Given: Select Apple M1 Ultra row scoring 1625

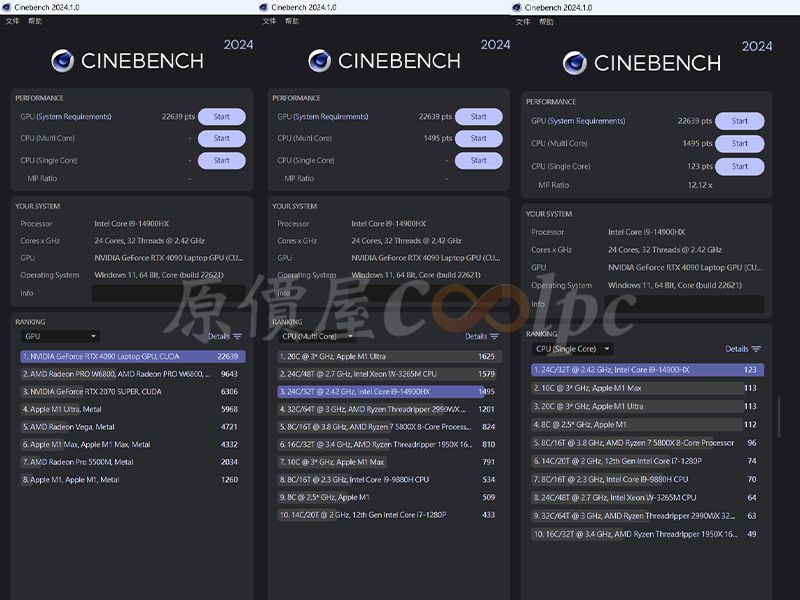Looking at the screenshot, I should coord(390,356).
